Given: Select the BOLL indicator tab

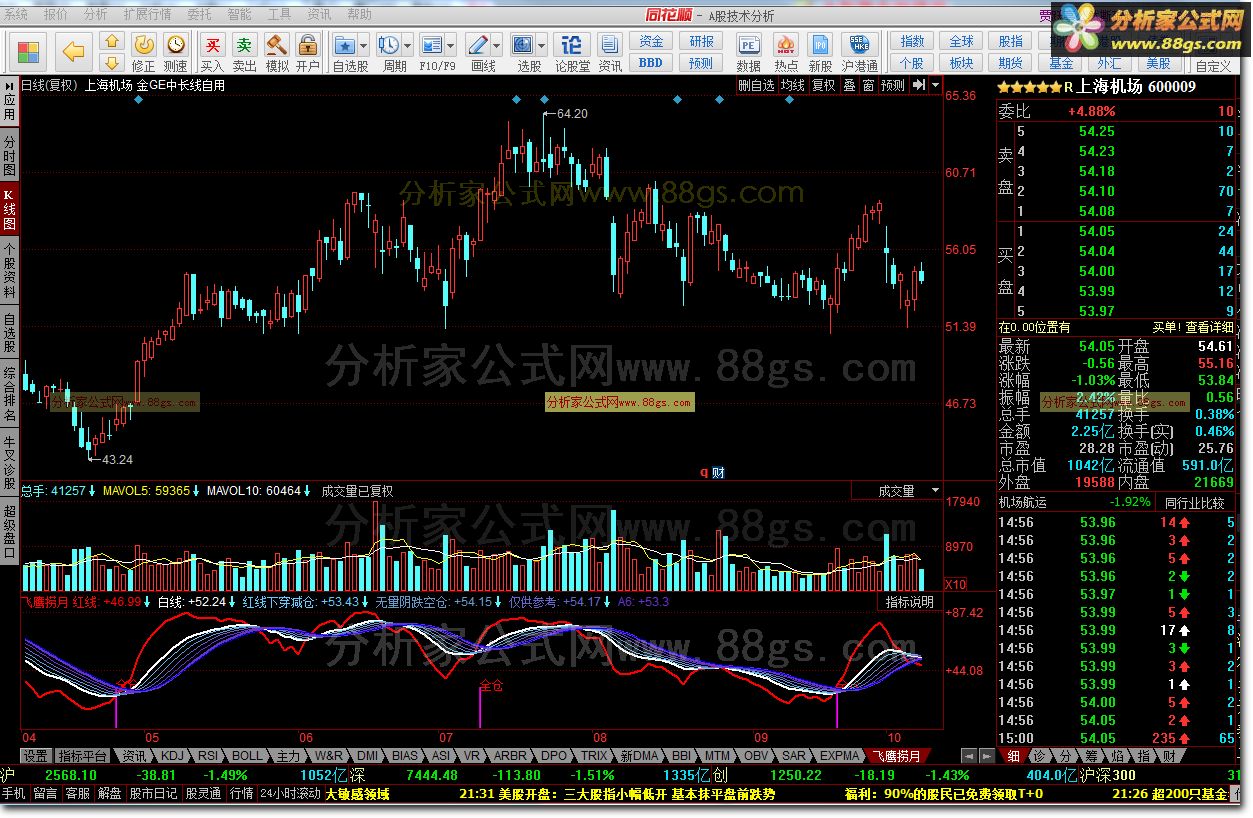Looking at the screenshot, I should click(246, 755).
